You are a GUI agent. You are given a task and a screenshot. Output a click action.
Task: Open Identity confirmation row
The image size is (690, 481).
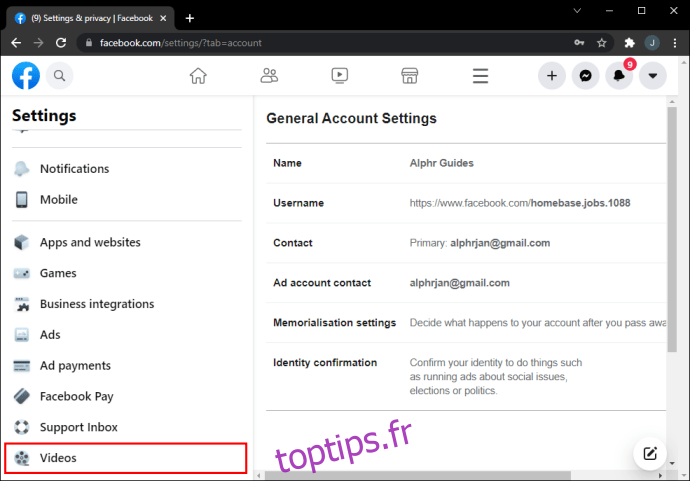pyautogui.click(x=466, y=377)
